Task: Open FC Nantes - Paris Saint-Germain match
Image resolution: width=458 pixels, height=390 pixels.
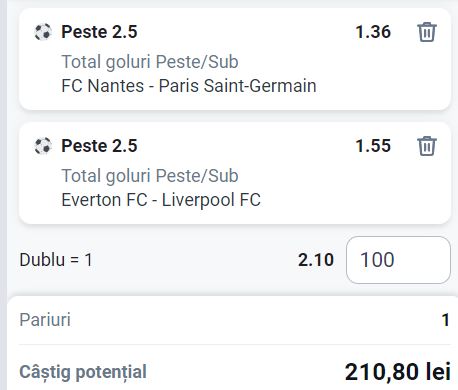Action: 189,86
